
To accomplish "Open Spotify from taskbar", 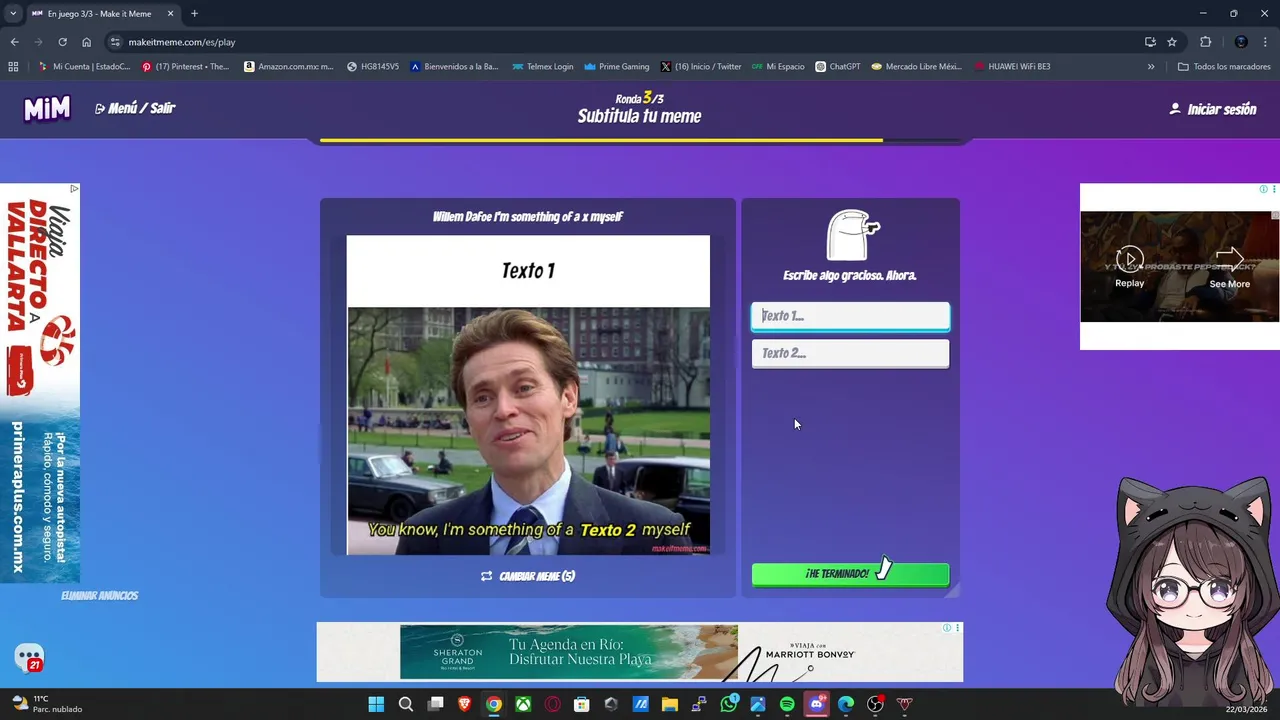I will [x=787, y=704].
